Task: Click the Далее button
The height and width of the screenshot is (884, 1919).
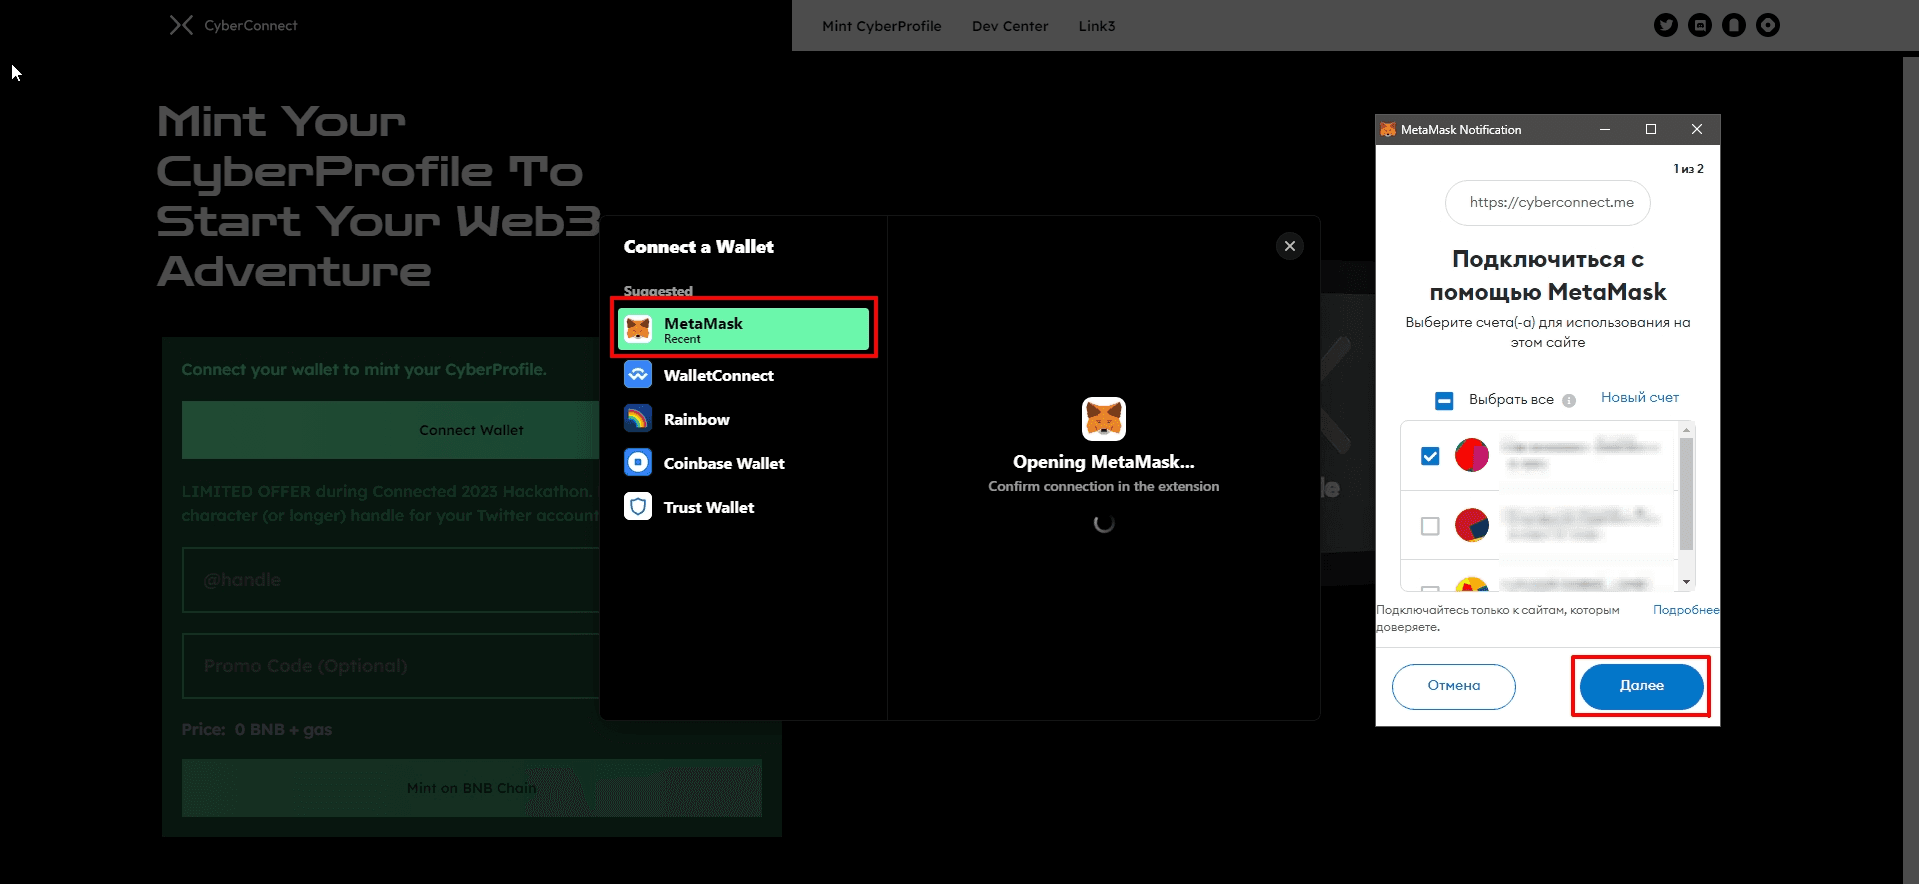Action: coord(1641,686)
